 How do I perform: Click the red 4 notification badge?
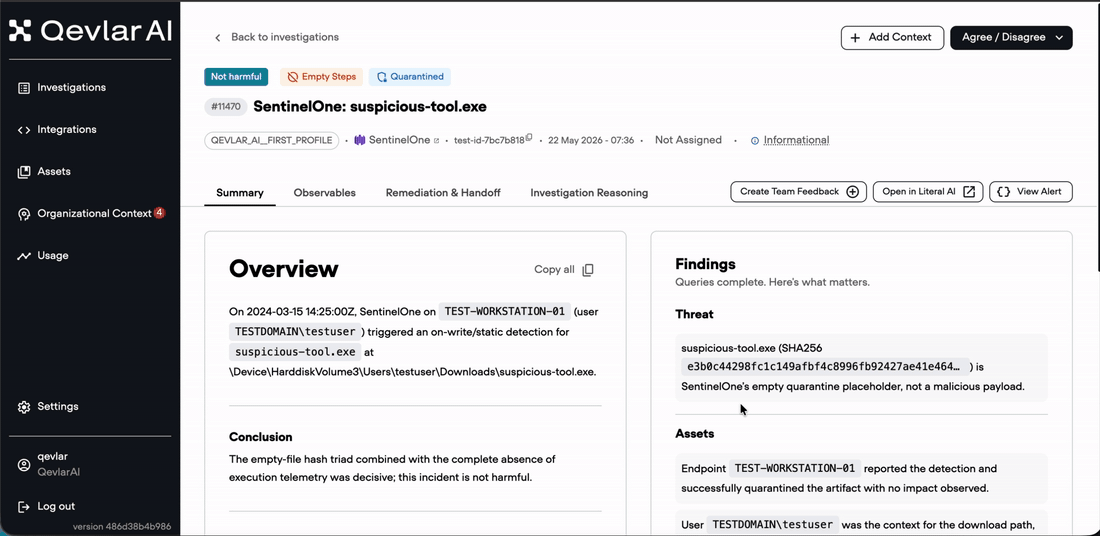point(159,213)
